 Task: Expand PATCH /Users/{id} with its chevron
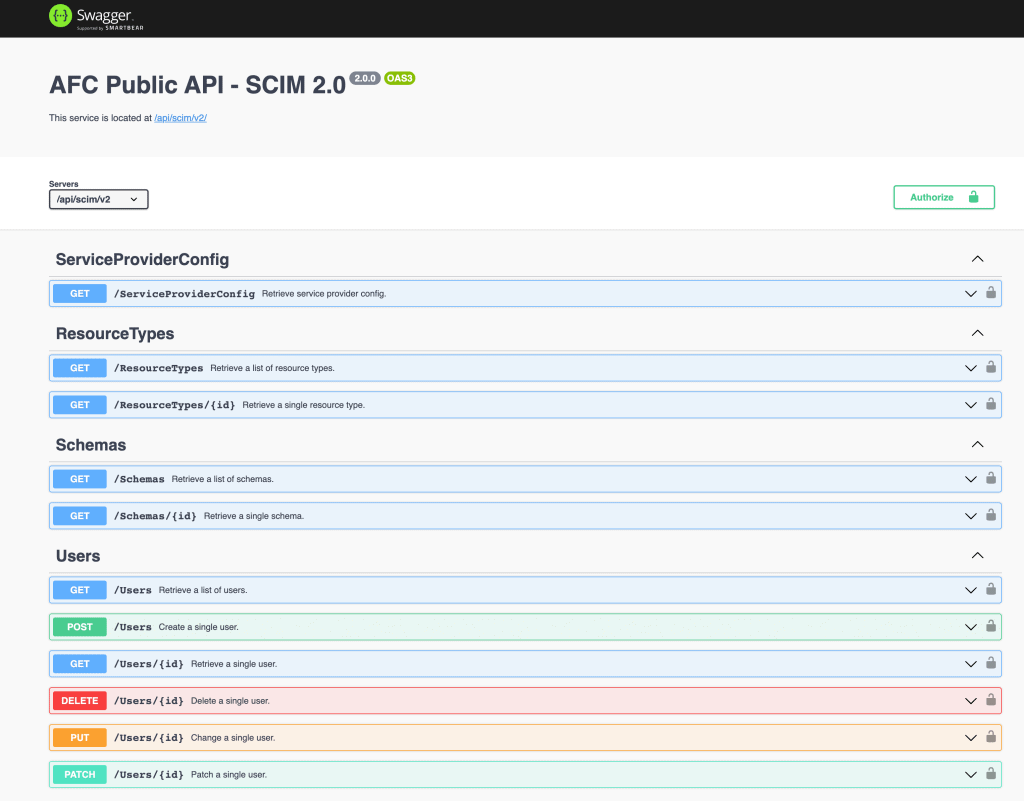(x=970, y=775)
